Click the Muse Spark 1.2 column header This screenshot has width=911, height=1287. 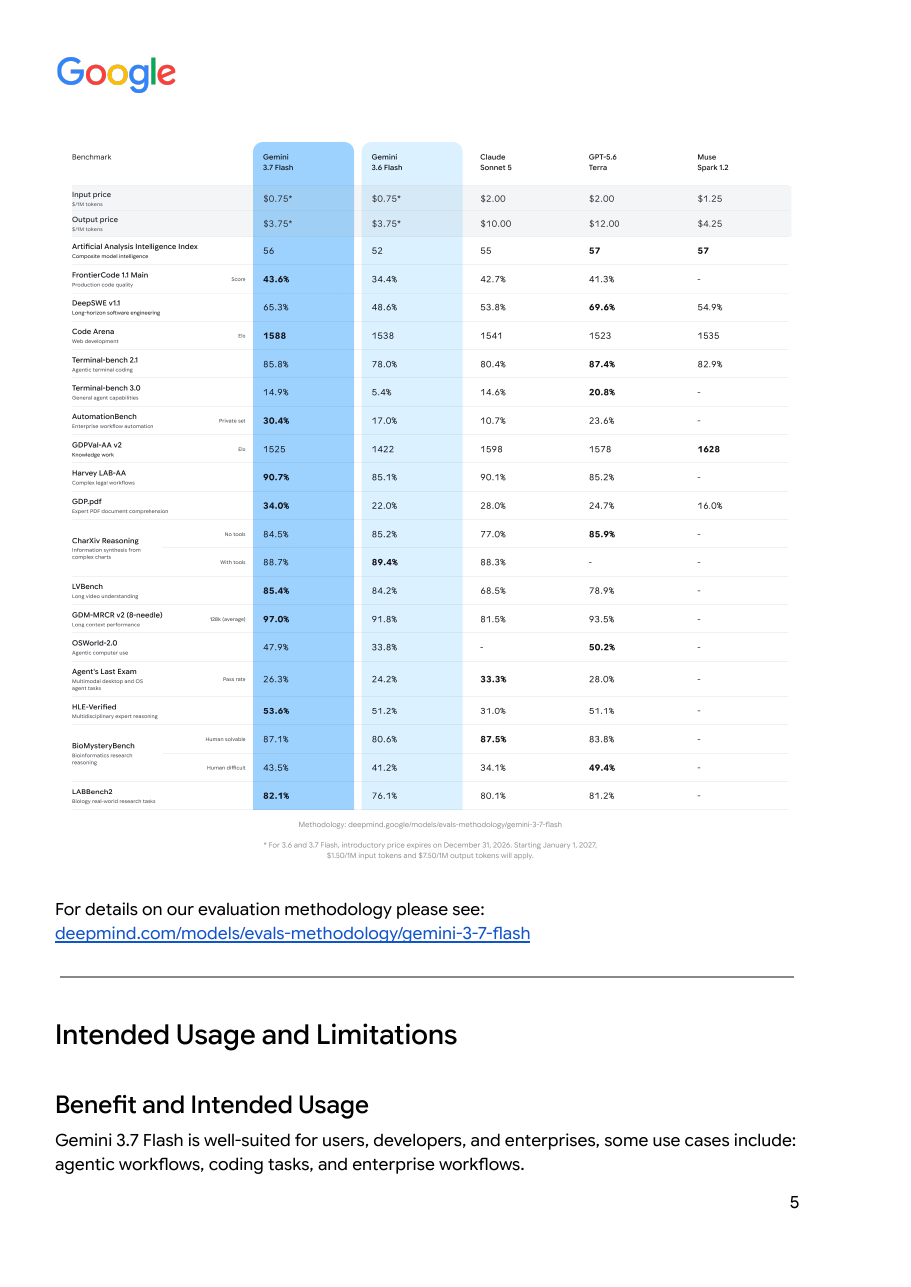713,162
